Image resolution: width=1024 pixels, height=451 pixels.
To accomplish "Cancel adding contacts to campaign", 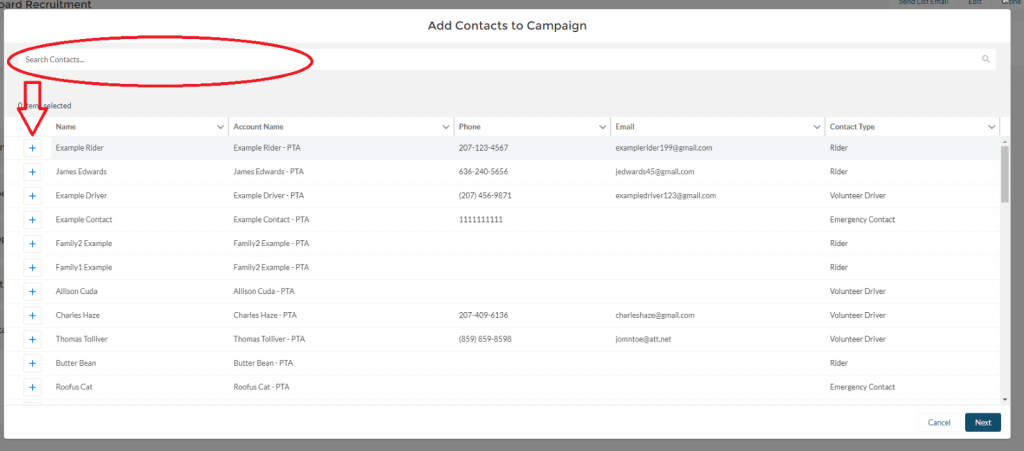I will [x=939, y=422].
